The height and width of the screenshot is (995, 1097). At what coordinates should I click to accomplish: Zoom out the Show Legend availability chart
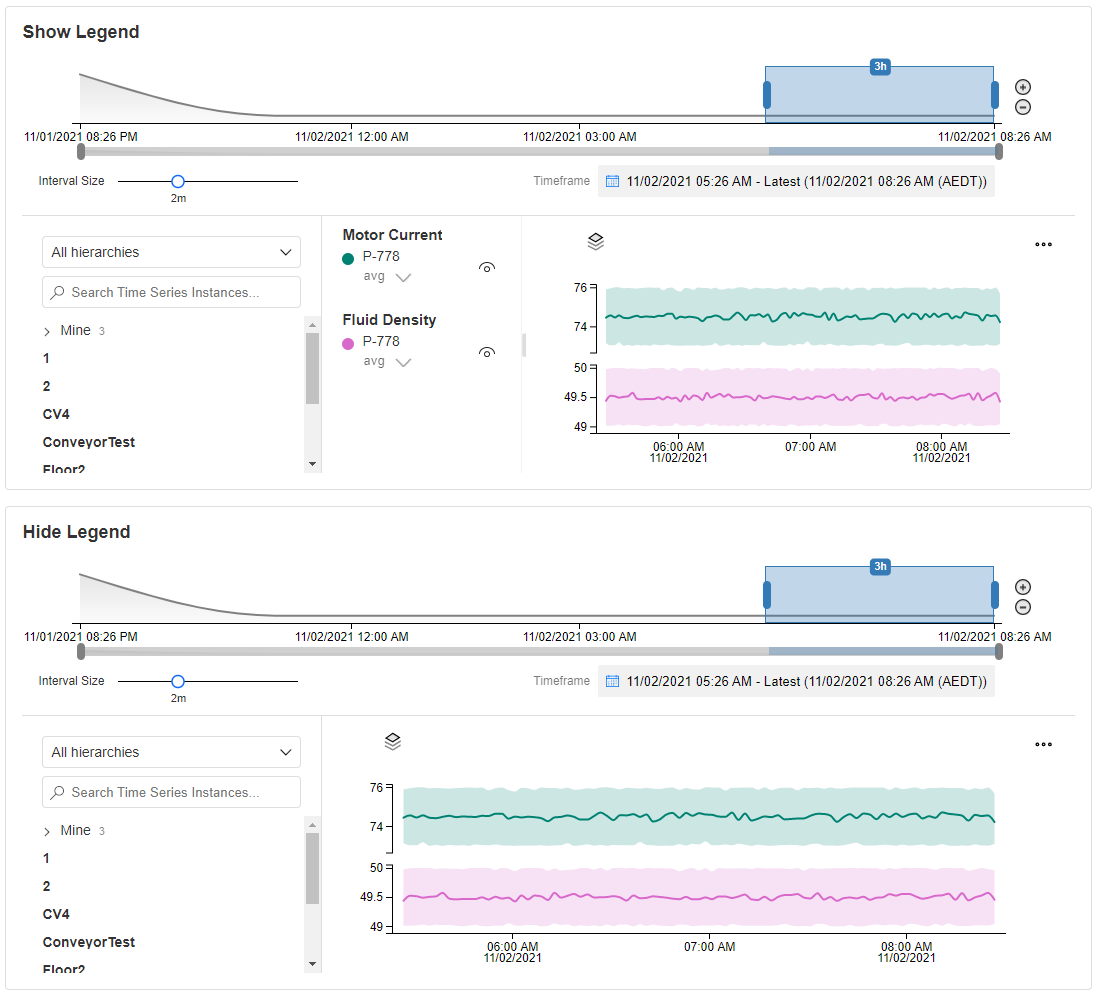click(x=1023, y=107)
